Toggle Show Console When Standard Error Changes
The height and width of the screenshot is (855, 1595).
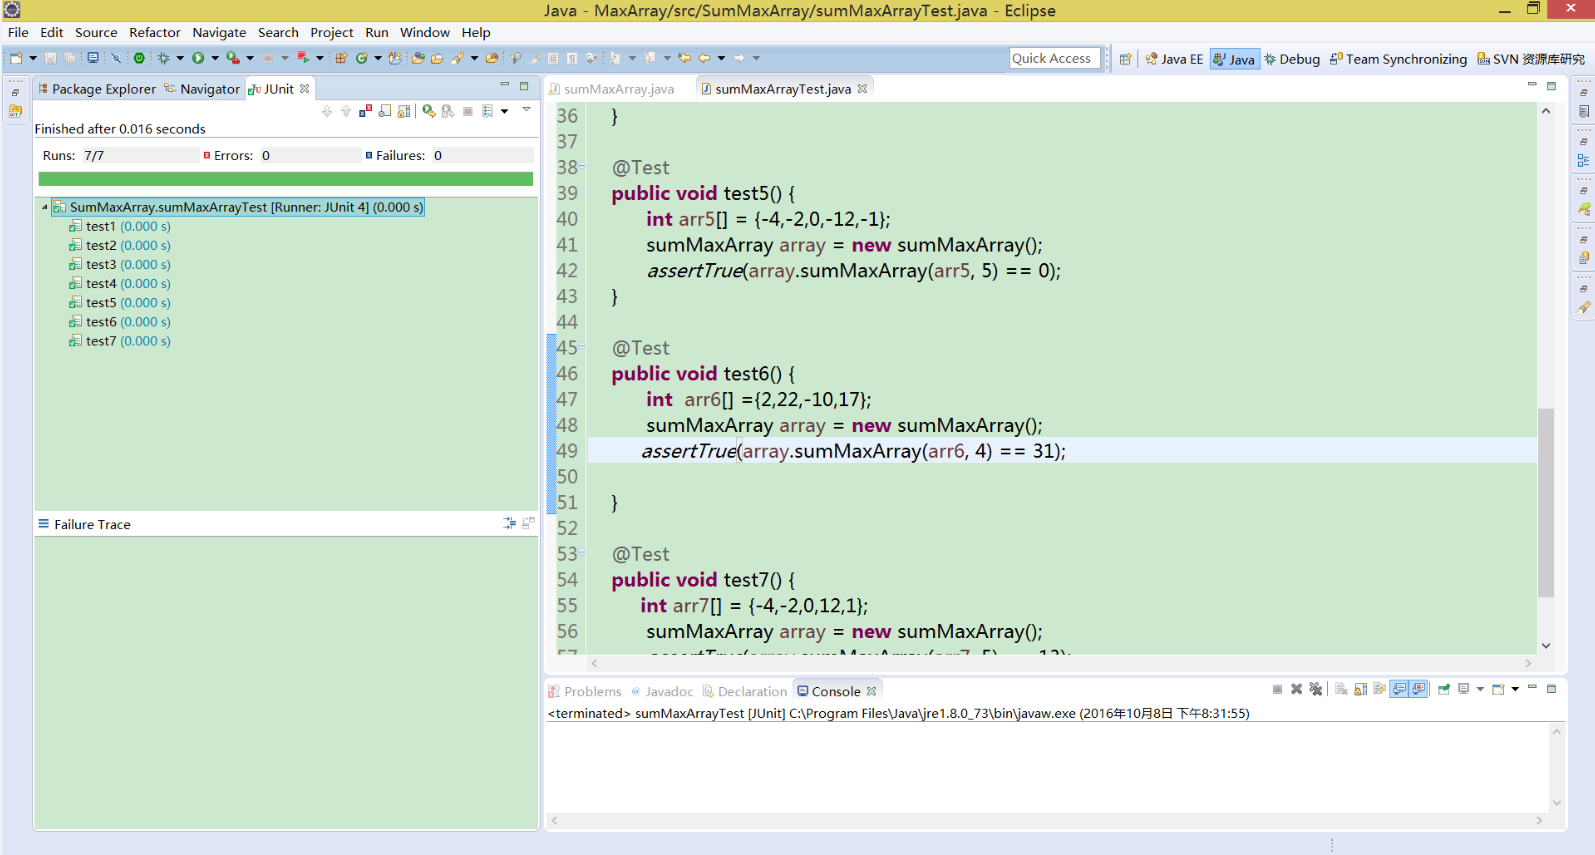(x=1418, y=689)
